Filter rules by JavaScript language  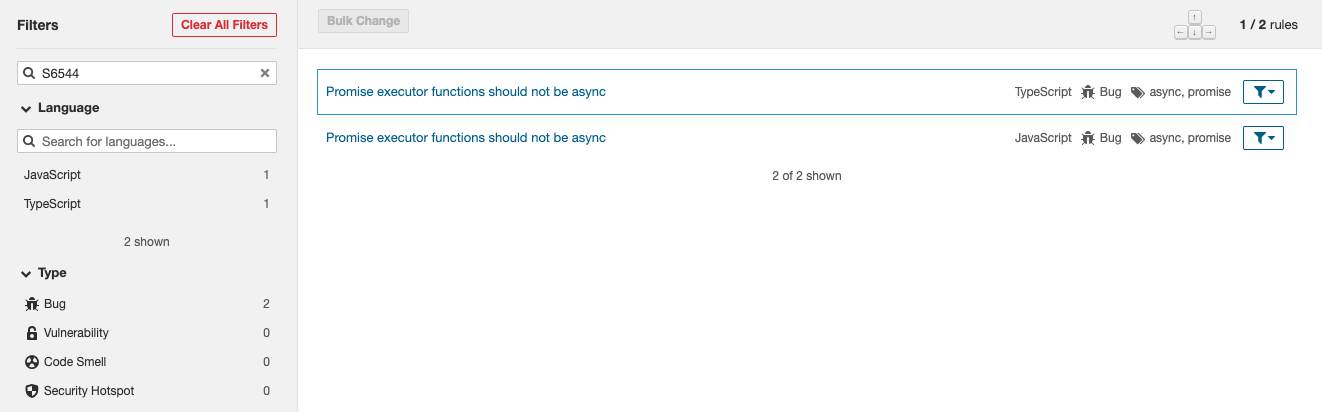pyautogui.click(x=147, y=175)
